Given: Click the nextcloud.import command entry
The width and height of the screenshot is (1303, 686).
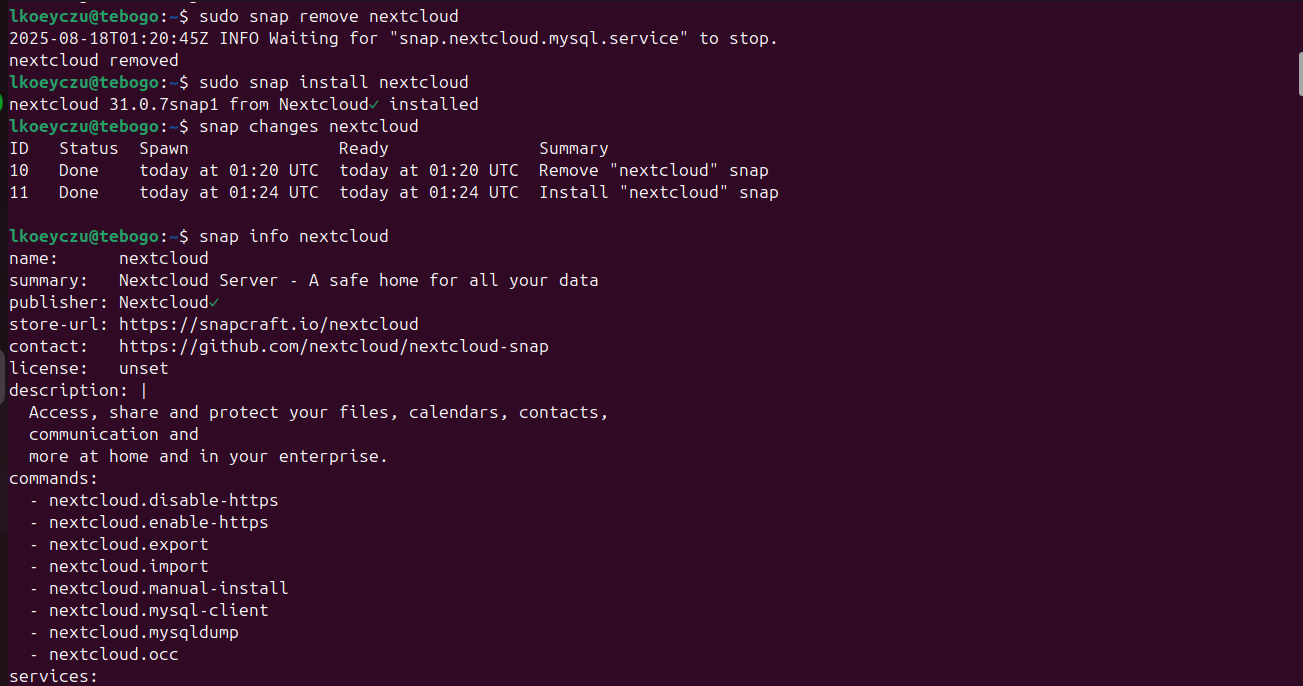Looking at the screenshot, I should click(129, 566).
